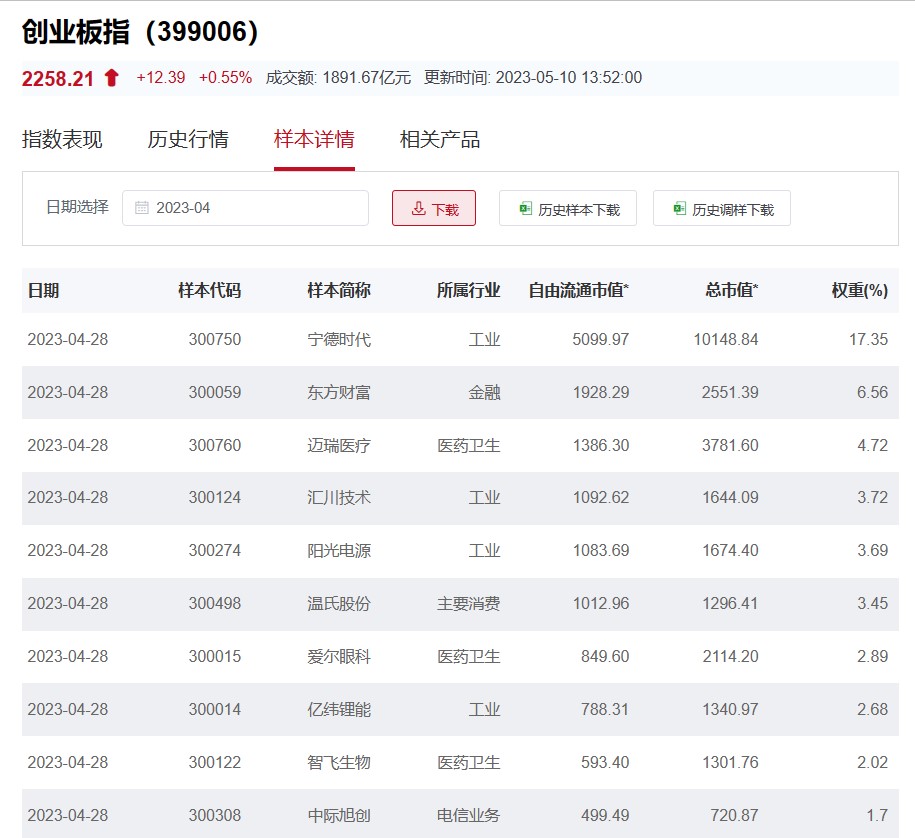915x838 pixels.
Task: Click the 总市值 column header
Action: click(731, 290)
